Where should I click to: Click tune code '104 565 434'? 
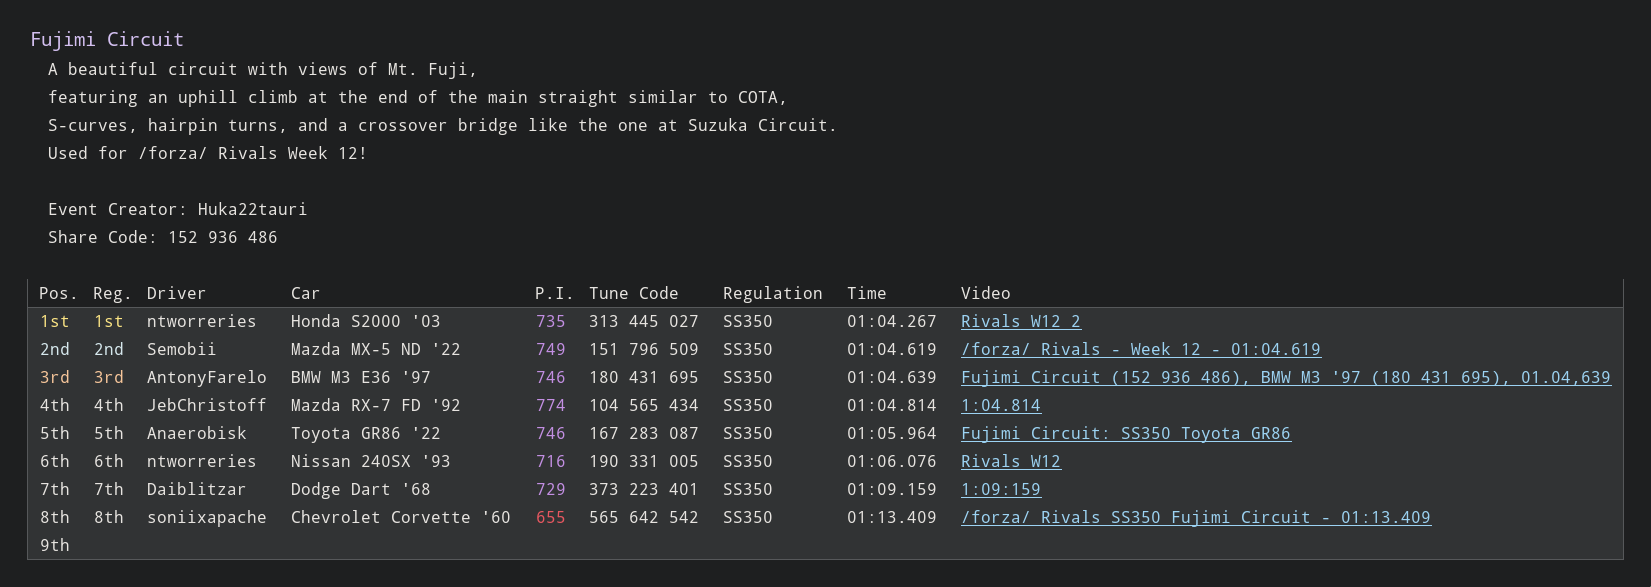click(x=644, y=405)
